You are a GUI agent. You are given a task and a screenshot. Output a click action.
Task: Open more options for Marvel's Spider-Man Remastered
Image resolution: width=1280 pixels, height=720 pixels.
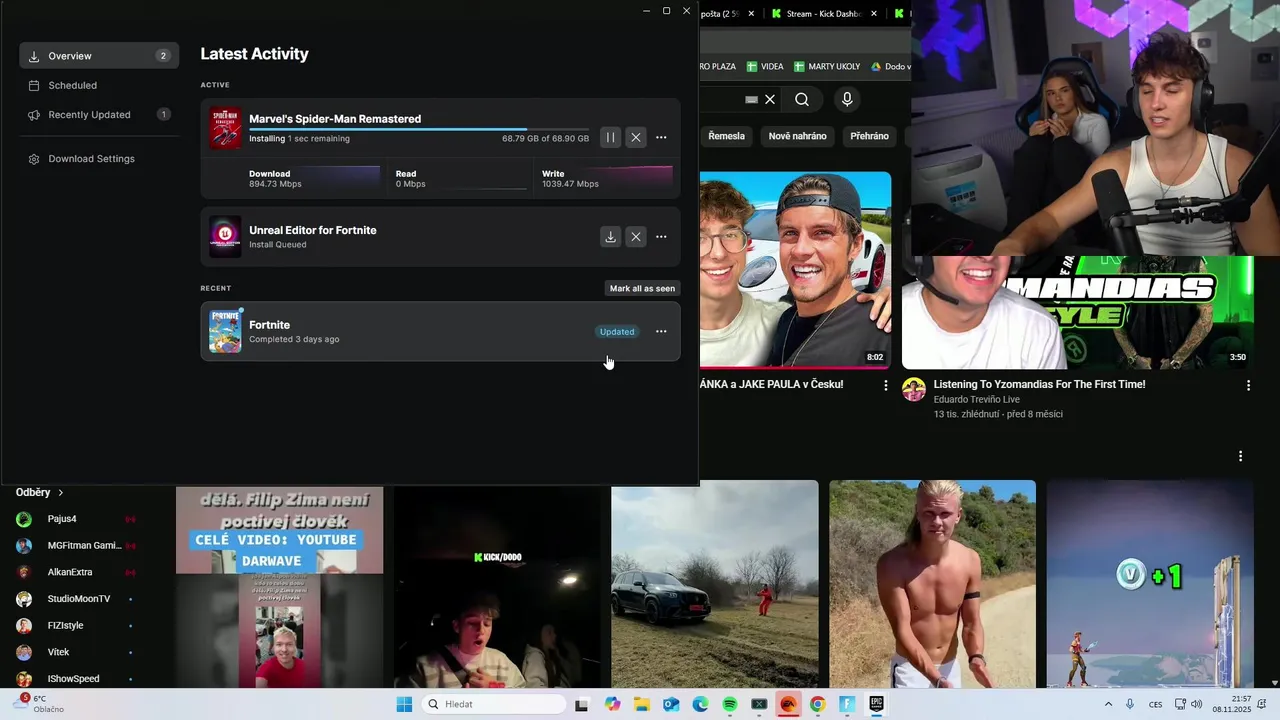(661, 137)
